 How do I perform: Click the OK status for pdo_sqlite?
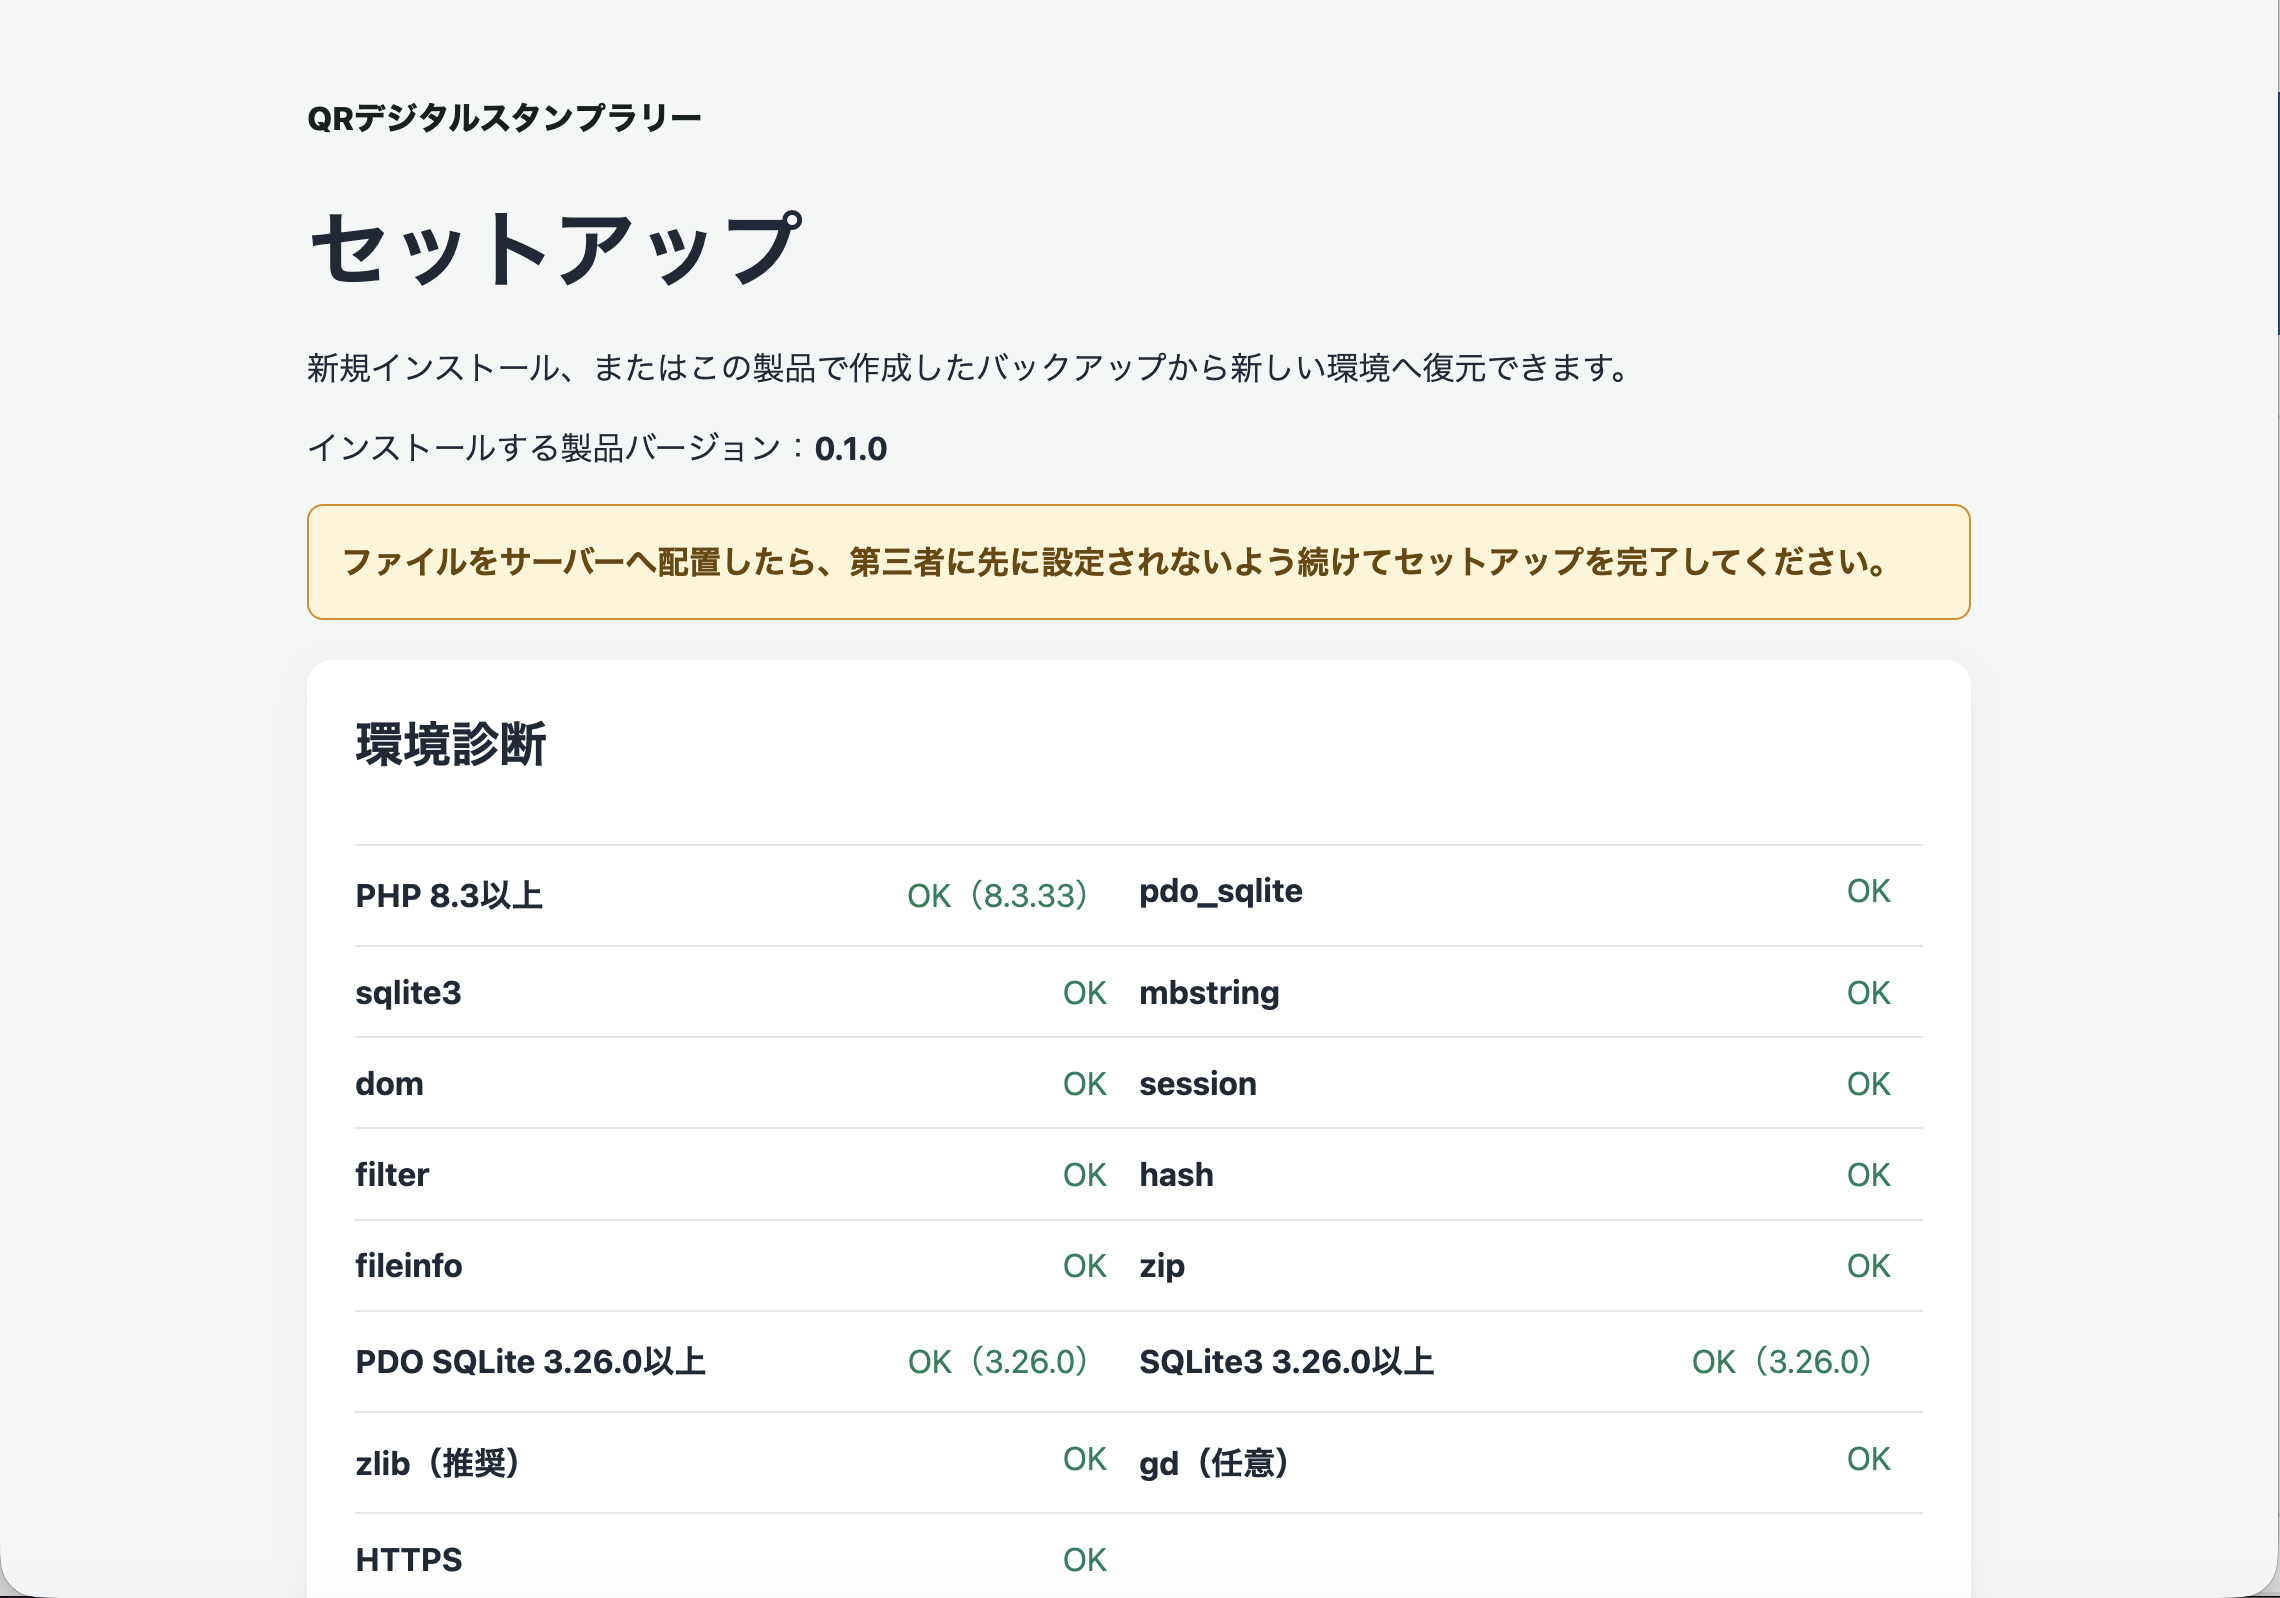click(1868, 891)
